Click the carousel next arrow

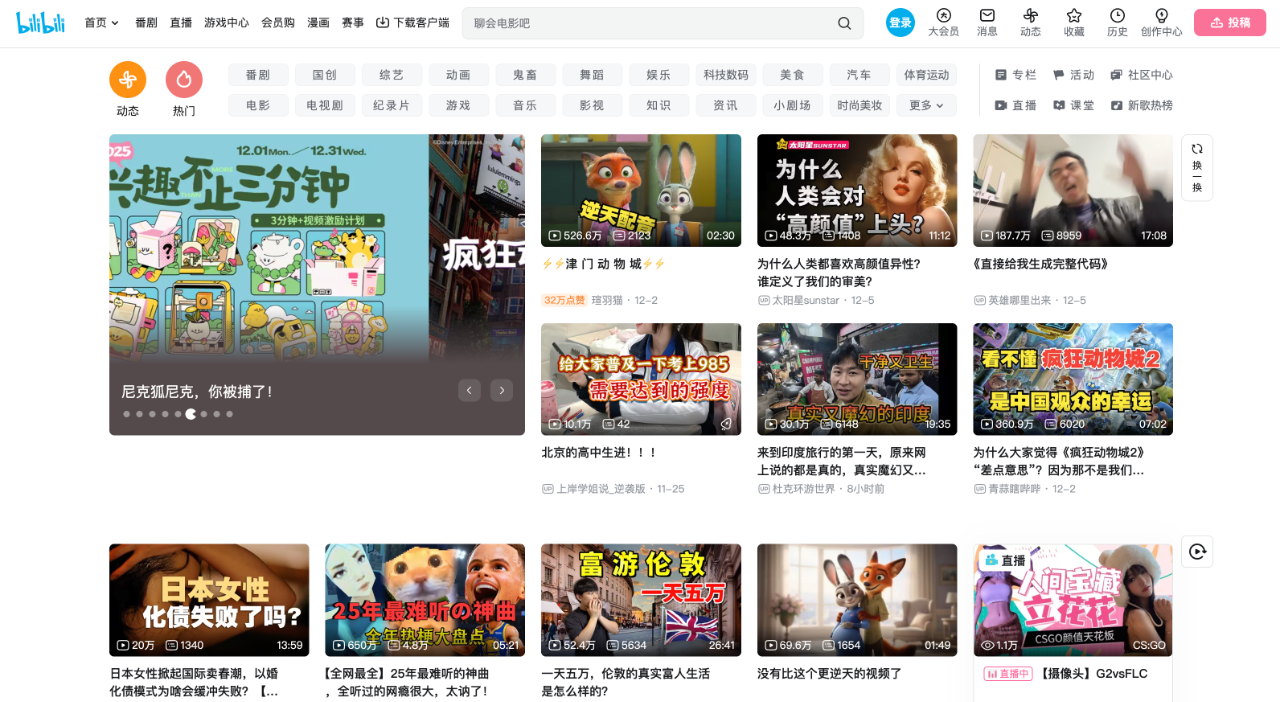click(501, 390)
